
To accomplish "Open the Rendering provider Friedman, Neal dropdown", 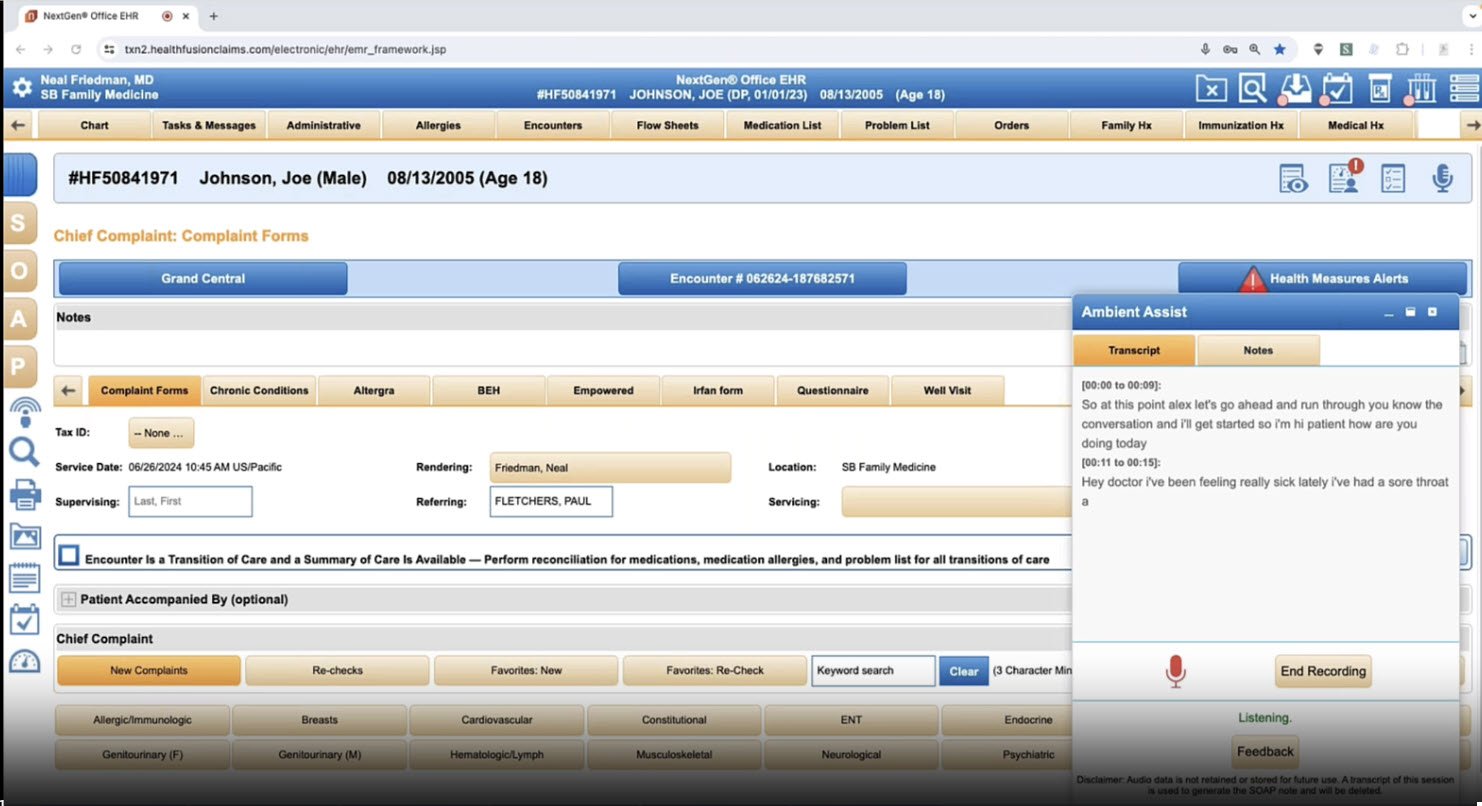I will 610,467.
